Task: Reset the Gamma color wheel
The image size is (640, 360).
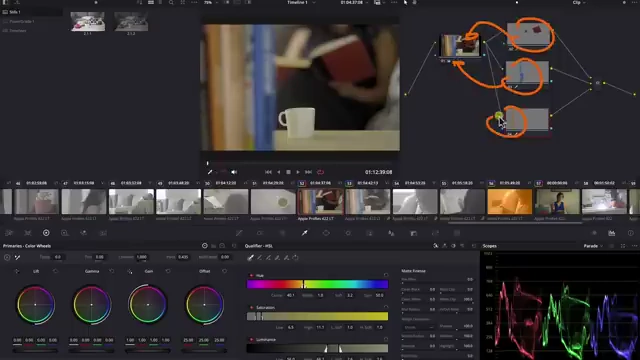Action: [111, 271]
